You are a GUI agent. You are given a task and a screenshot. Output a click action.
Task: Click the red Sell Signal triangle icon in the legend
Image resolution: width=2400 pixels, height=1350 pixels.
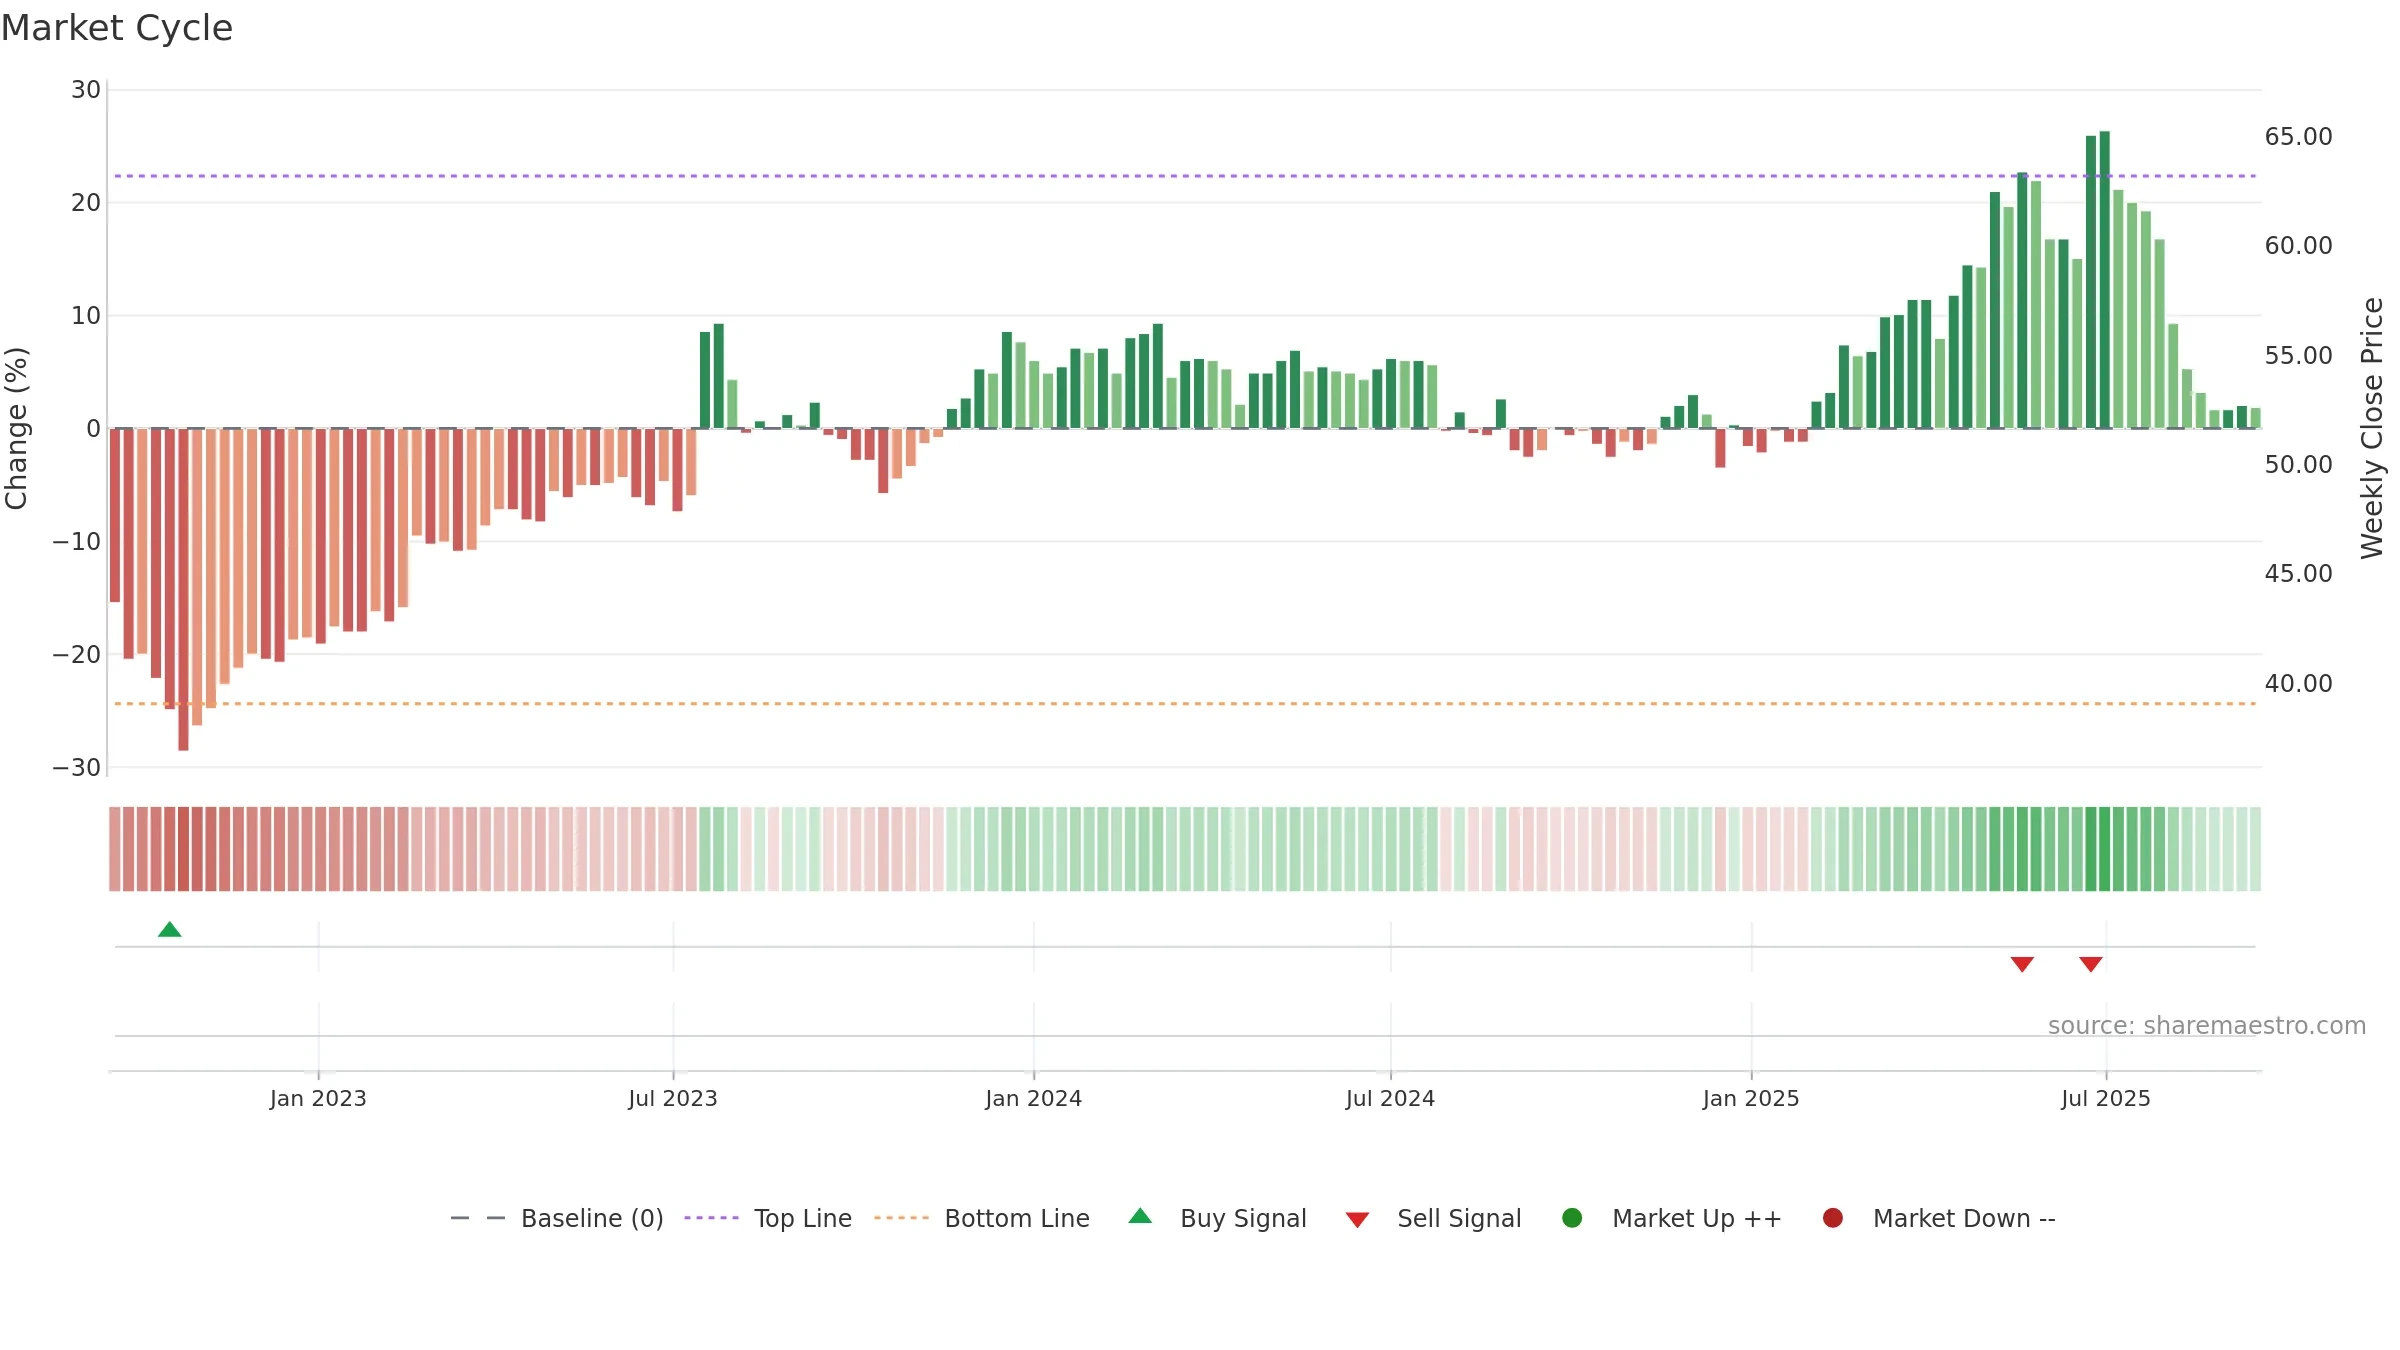tap(1357, 1220)
